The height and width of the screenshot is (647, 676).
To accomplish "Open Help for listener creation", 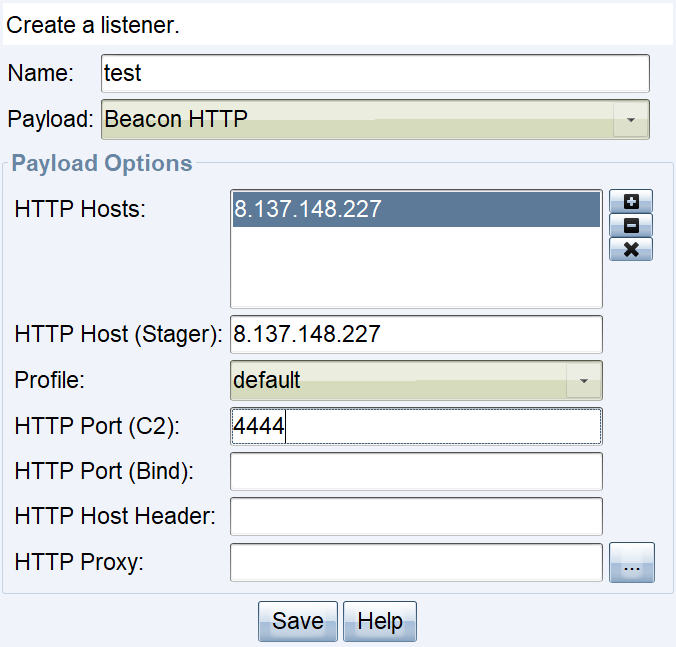I will [x=379, y=621].
